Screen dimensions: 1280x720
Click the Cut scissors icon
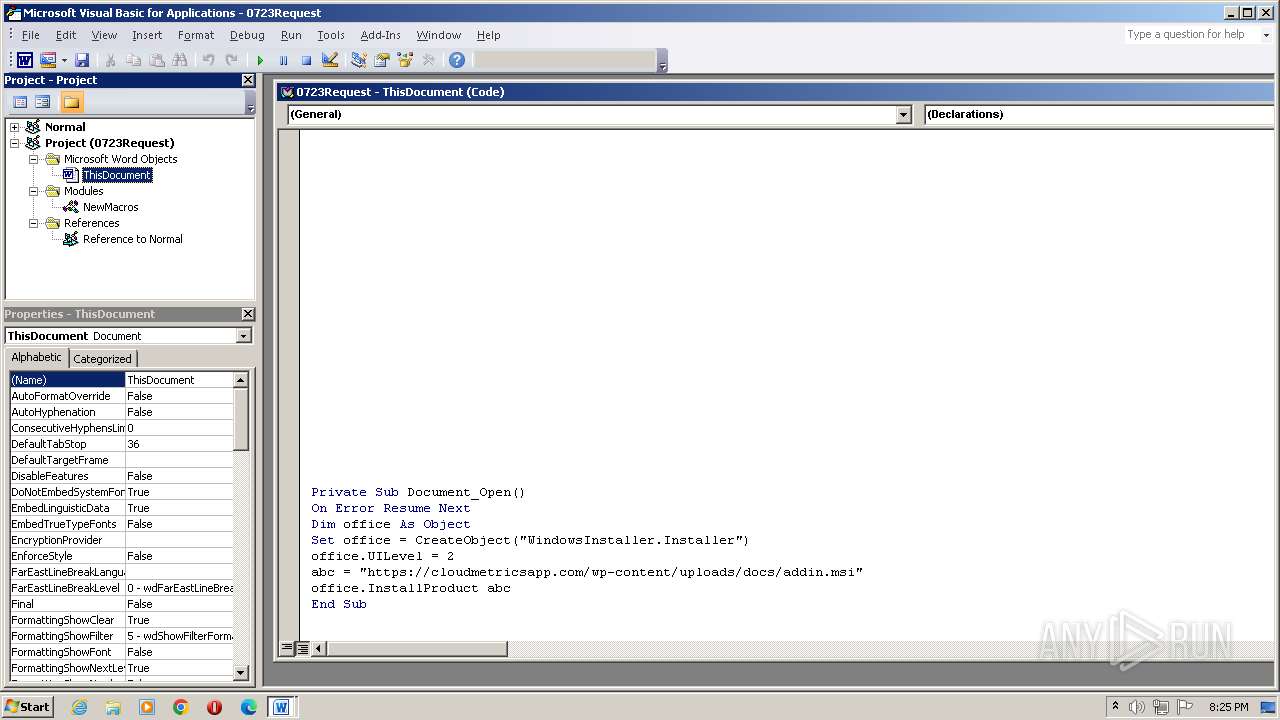(110, 60)
